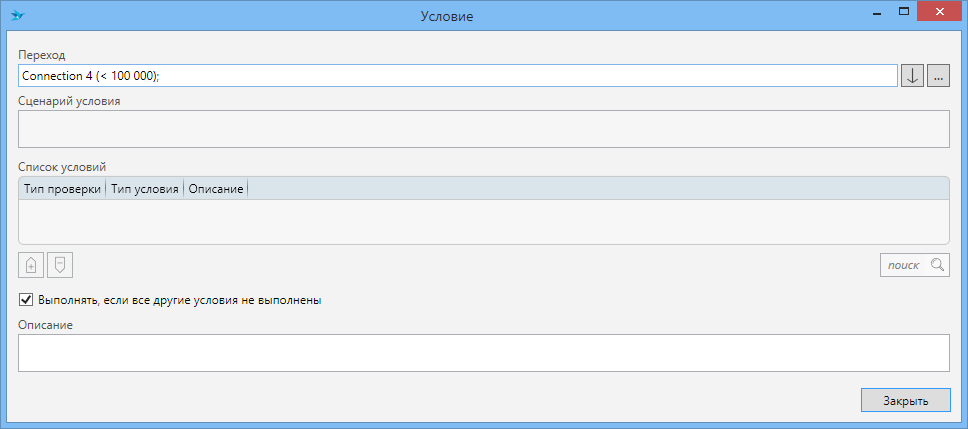Focus the Переход field with Connection 4

tap(457, 76)
